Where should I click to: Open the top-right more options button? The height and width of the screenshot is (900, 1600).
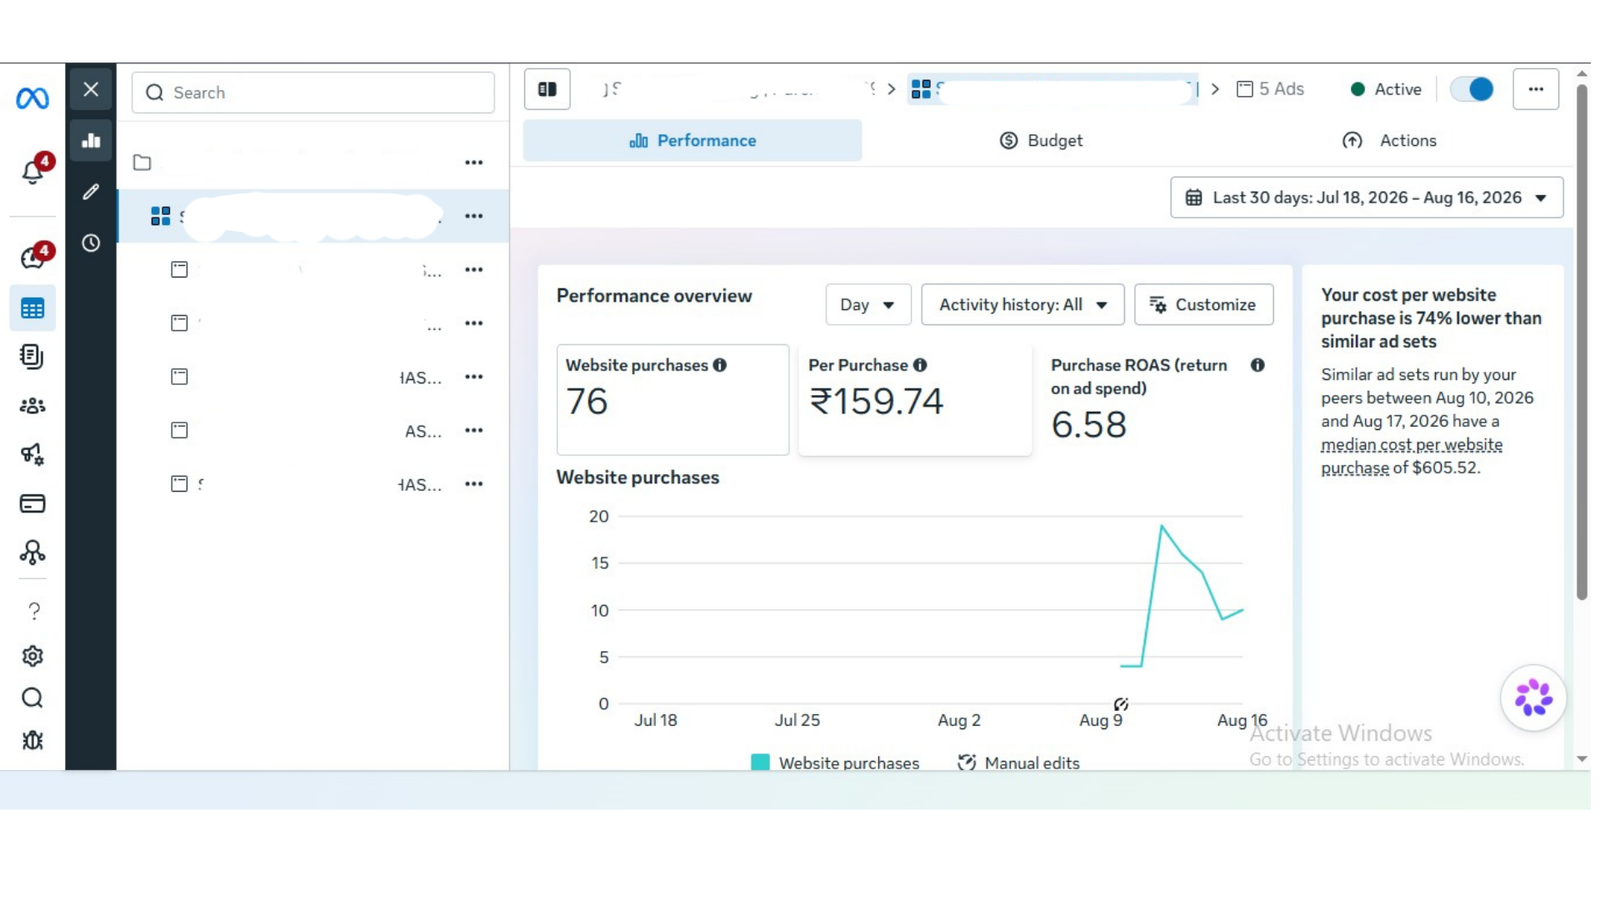pos(1536,89)
